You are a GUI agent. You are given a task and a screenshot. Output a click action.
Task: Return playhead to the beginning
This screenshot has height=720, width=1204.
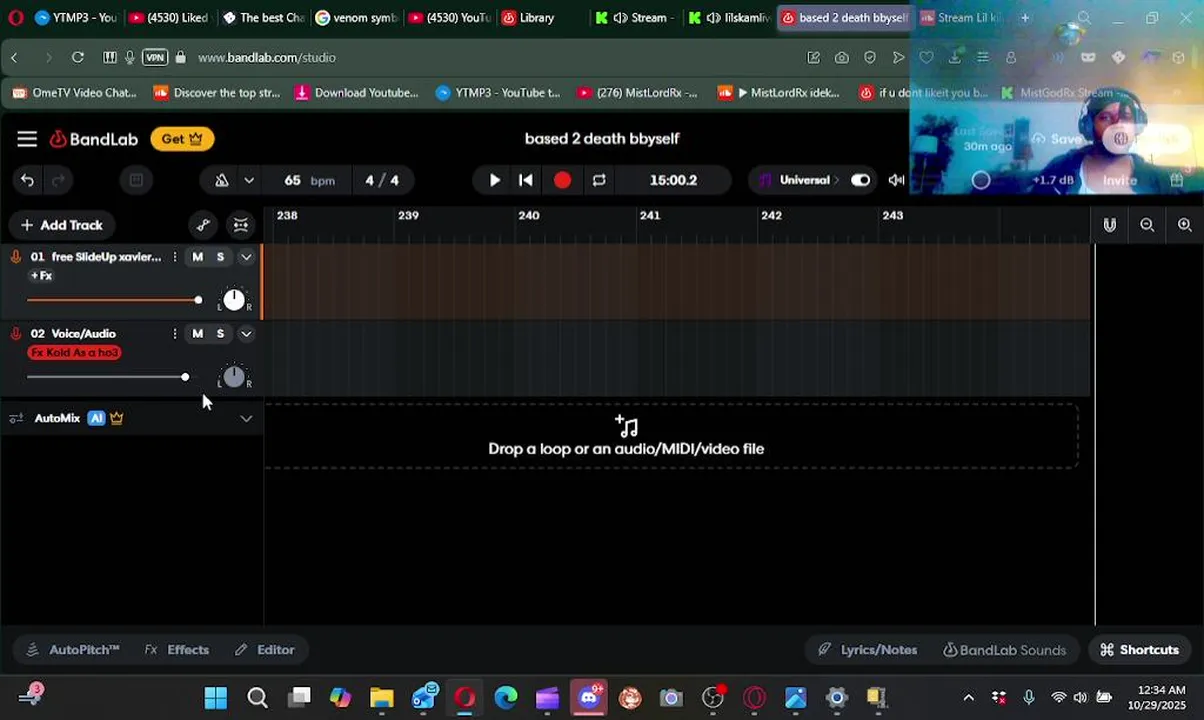(526, 180)
